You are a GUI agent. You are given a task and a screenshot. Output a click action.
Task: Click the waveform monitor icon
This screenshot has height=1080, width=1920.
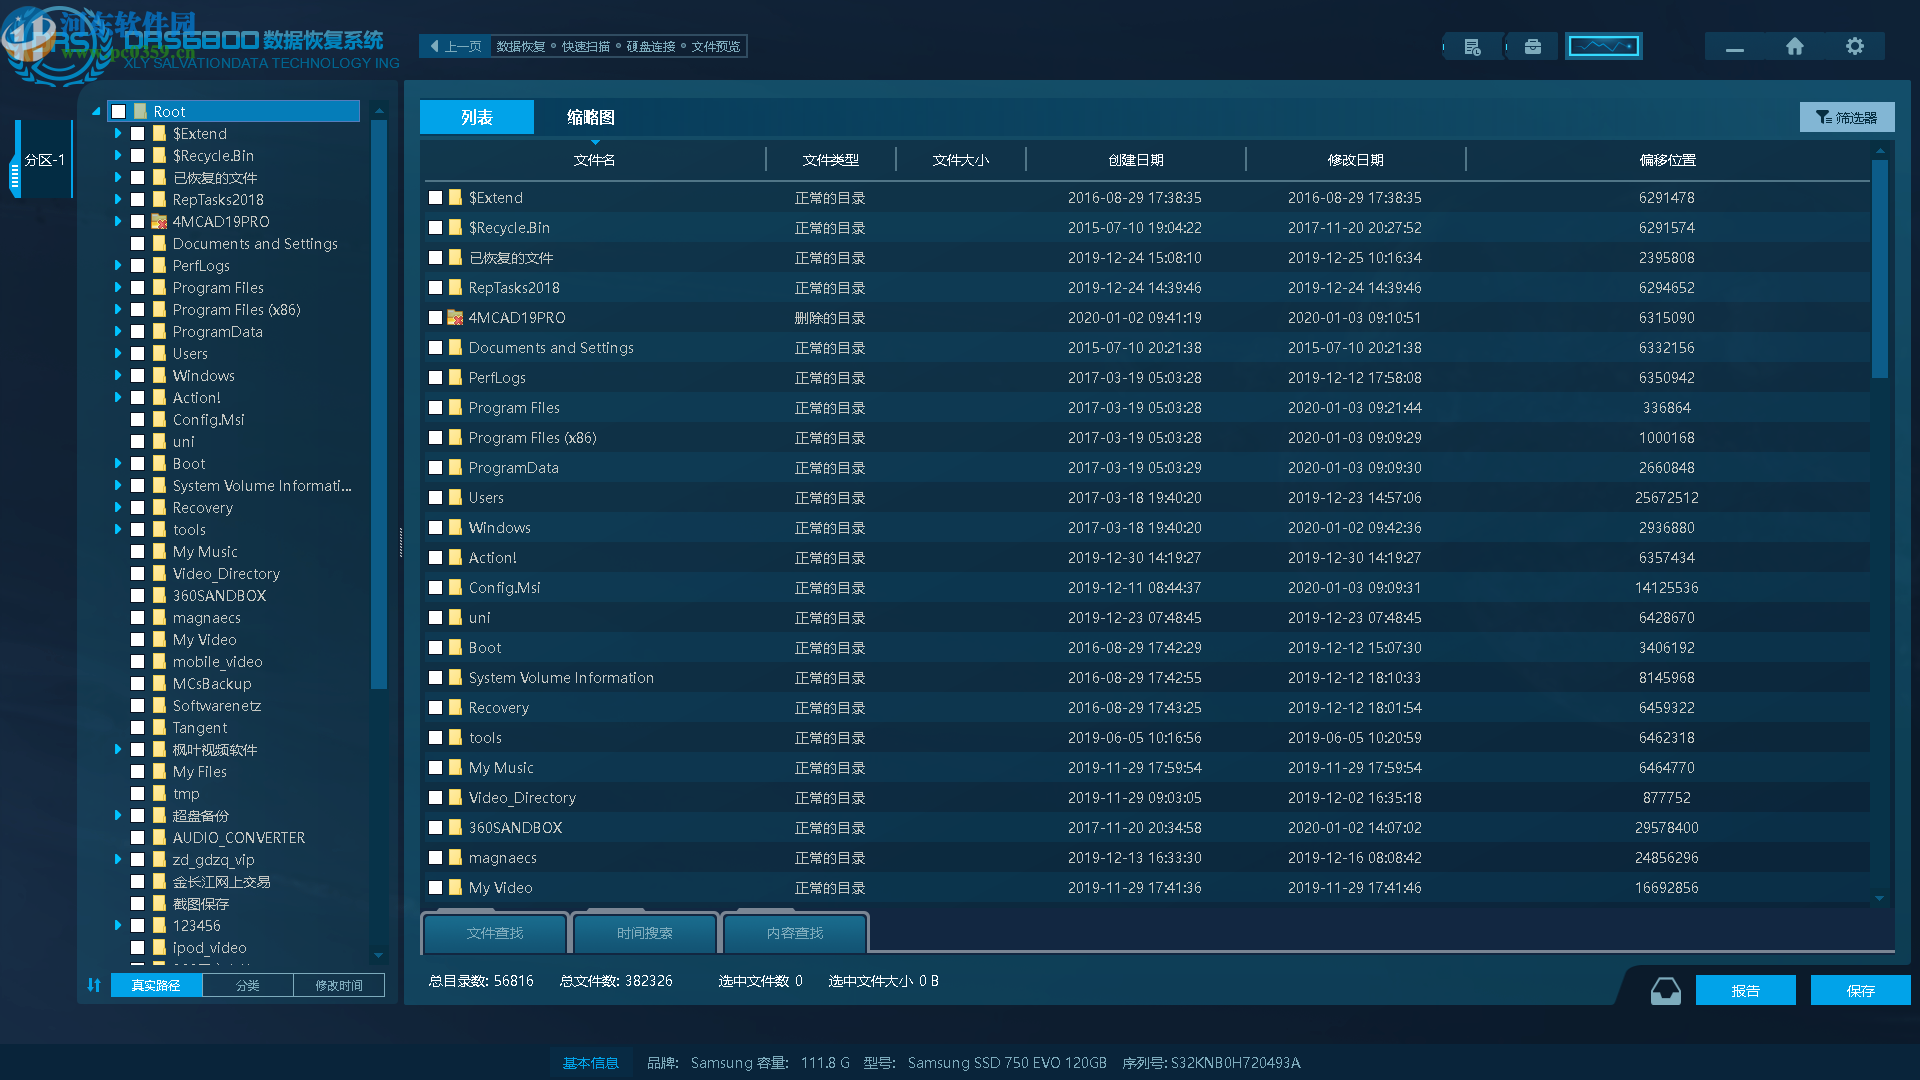[1603, 47]
